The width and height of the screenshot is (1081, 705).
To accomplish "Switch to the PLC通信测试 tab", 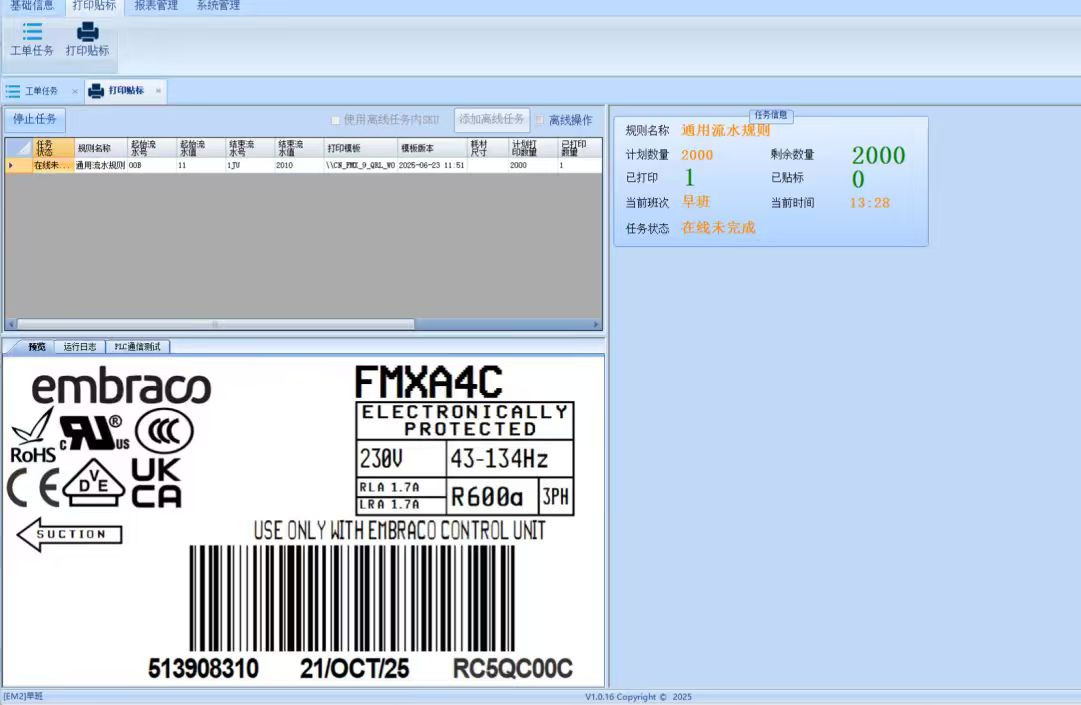I will [x=138, y=347].
